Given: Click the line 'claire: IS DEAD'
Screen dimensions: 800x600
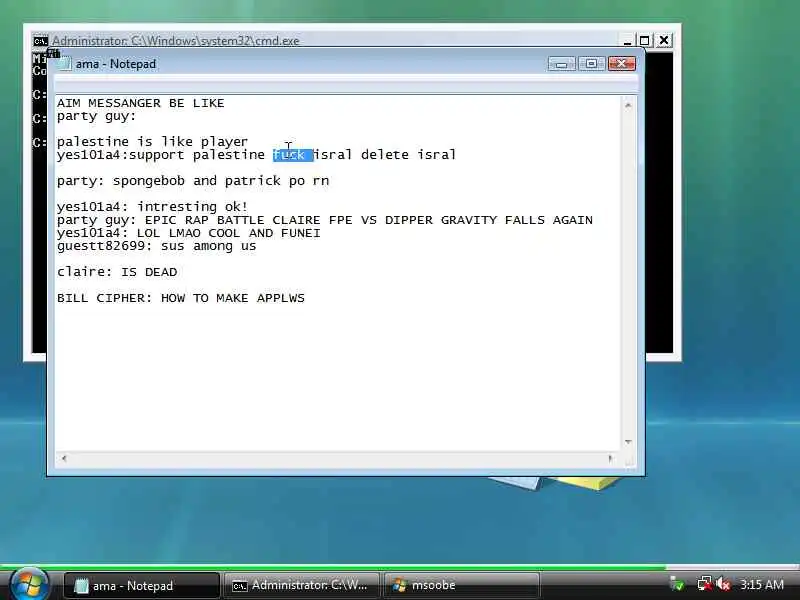Looking at the screenshot, I should pyautogui.click(x=117, y=272).
